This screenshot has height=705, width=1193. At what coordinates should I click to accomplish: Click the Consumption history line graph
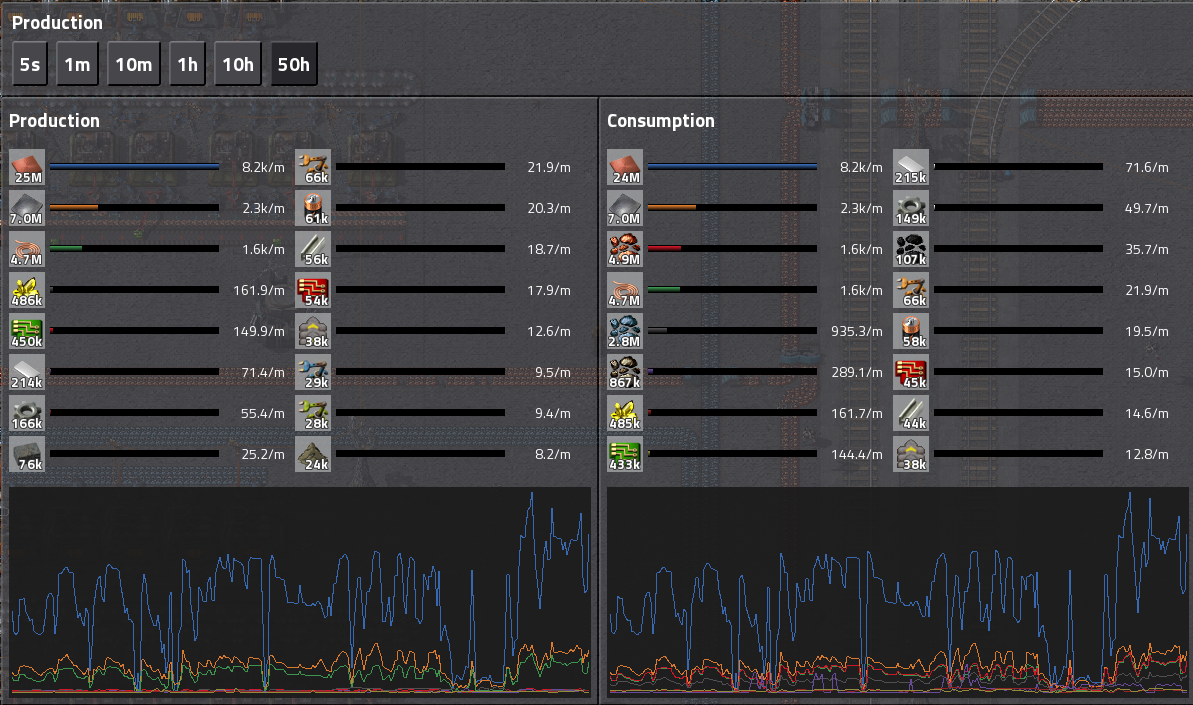click(898, 591)
